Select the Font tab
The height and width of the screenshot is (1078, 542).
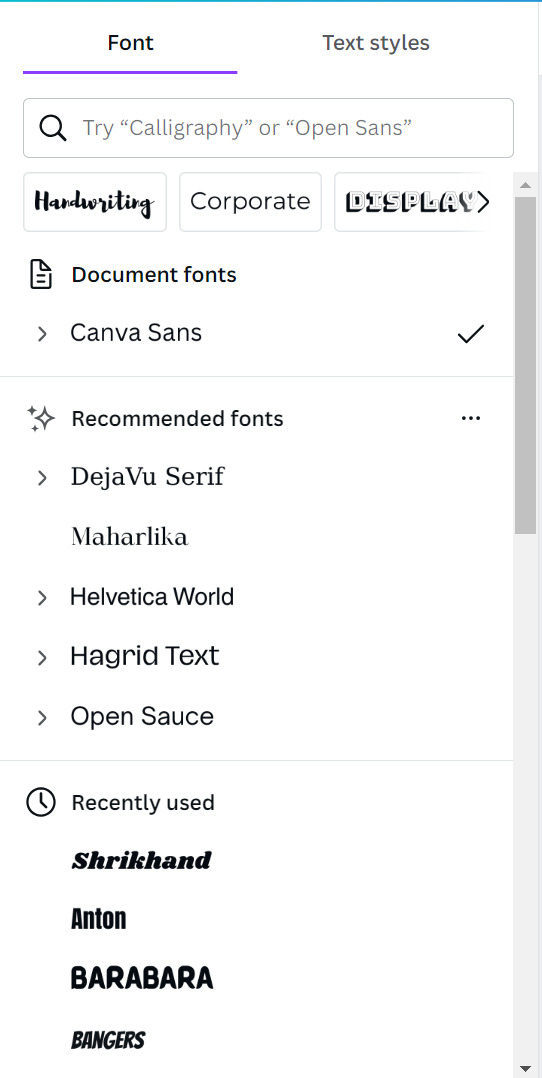coord(130,43)
